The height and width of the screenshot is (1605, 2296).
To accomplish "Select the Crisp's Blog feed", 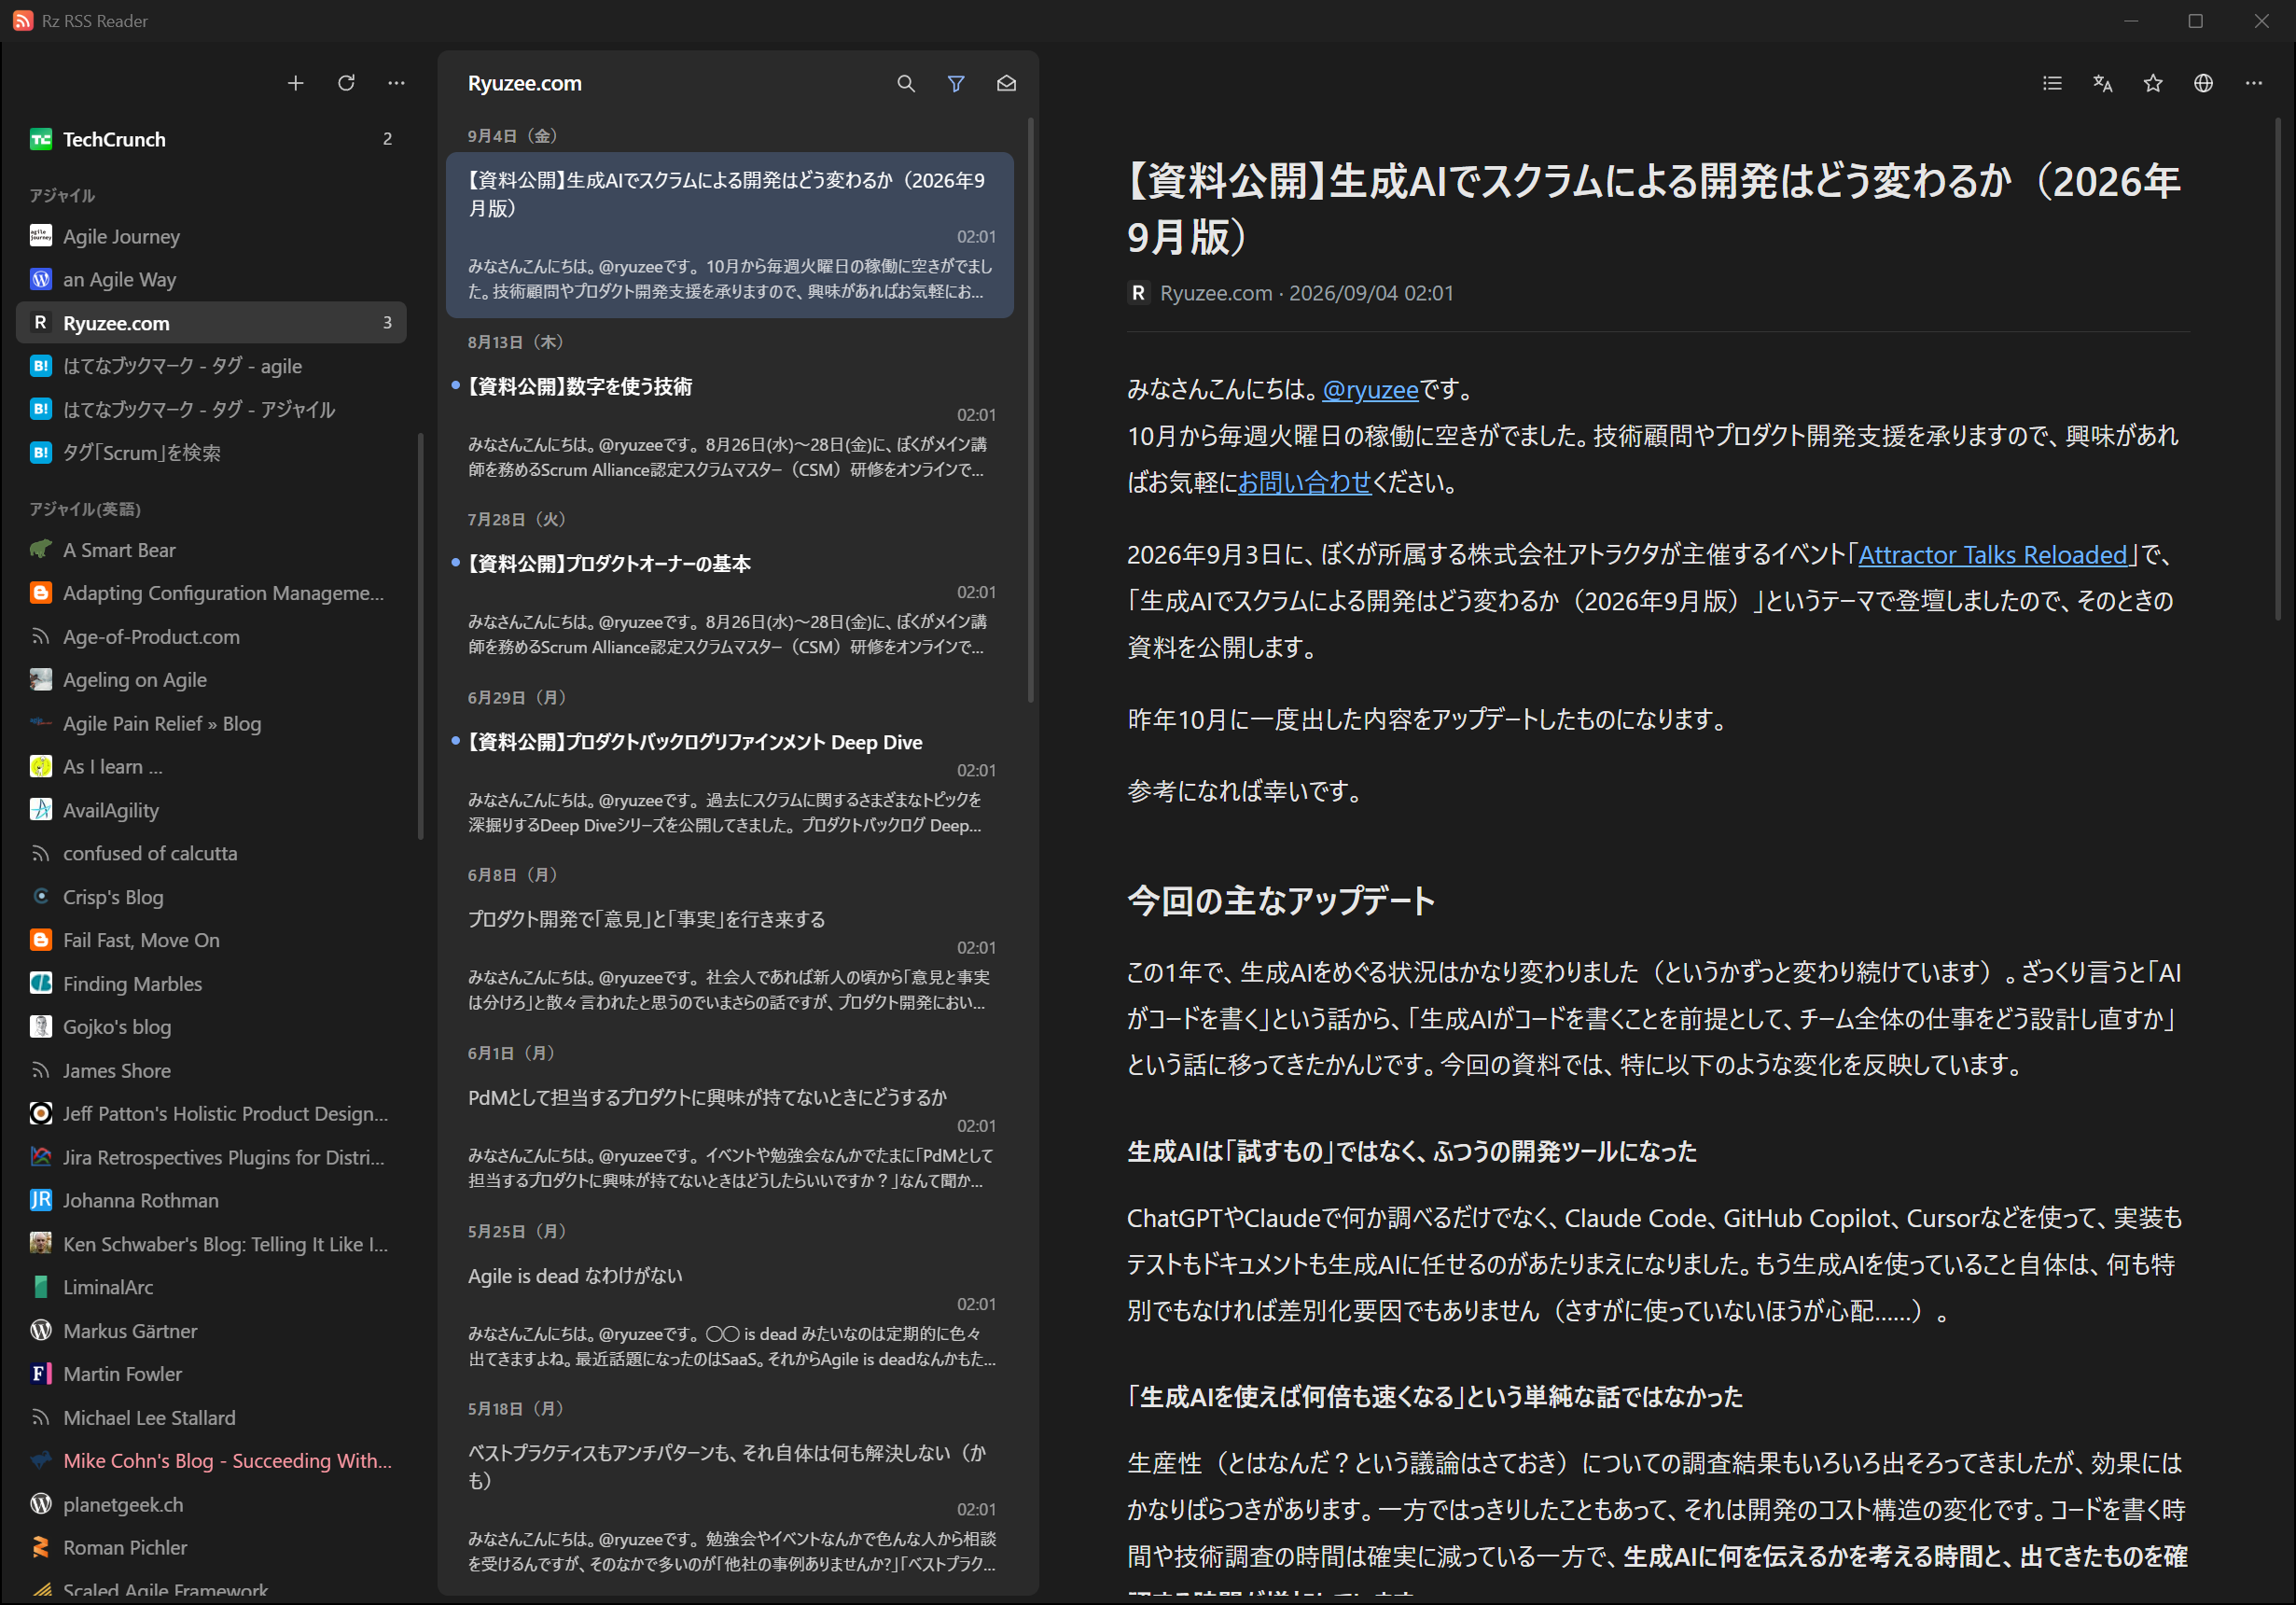I will click(x=211, y=897).
